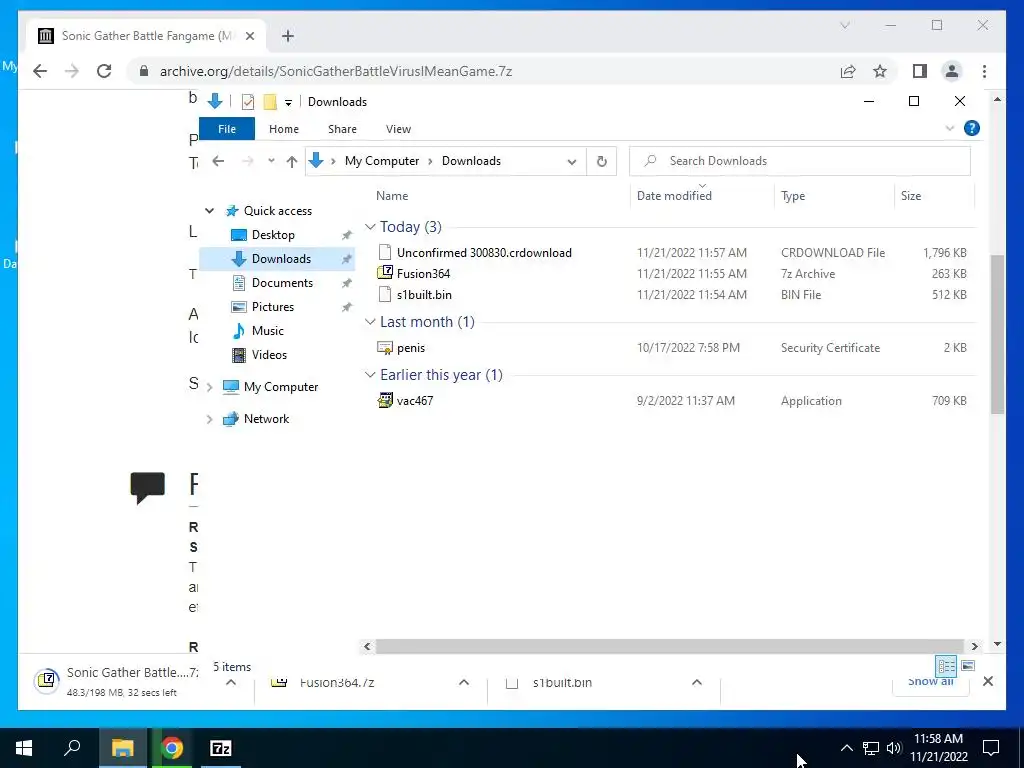This screenshot has height=768, width=1024.
Task: Show hidden system tray icons
Action: tap(846, 748)
